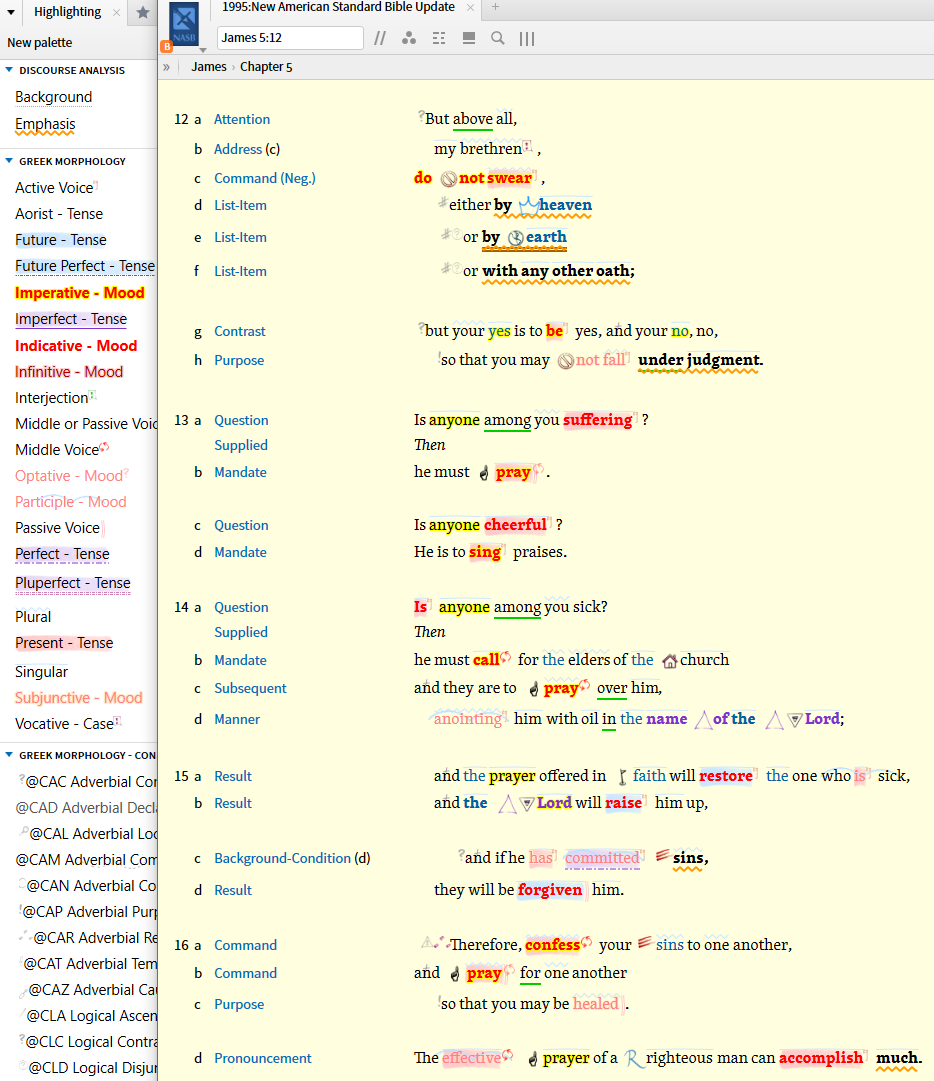Click the word 'forgiven' in verse 15d

550,891
